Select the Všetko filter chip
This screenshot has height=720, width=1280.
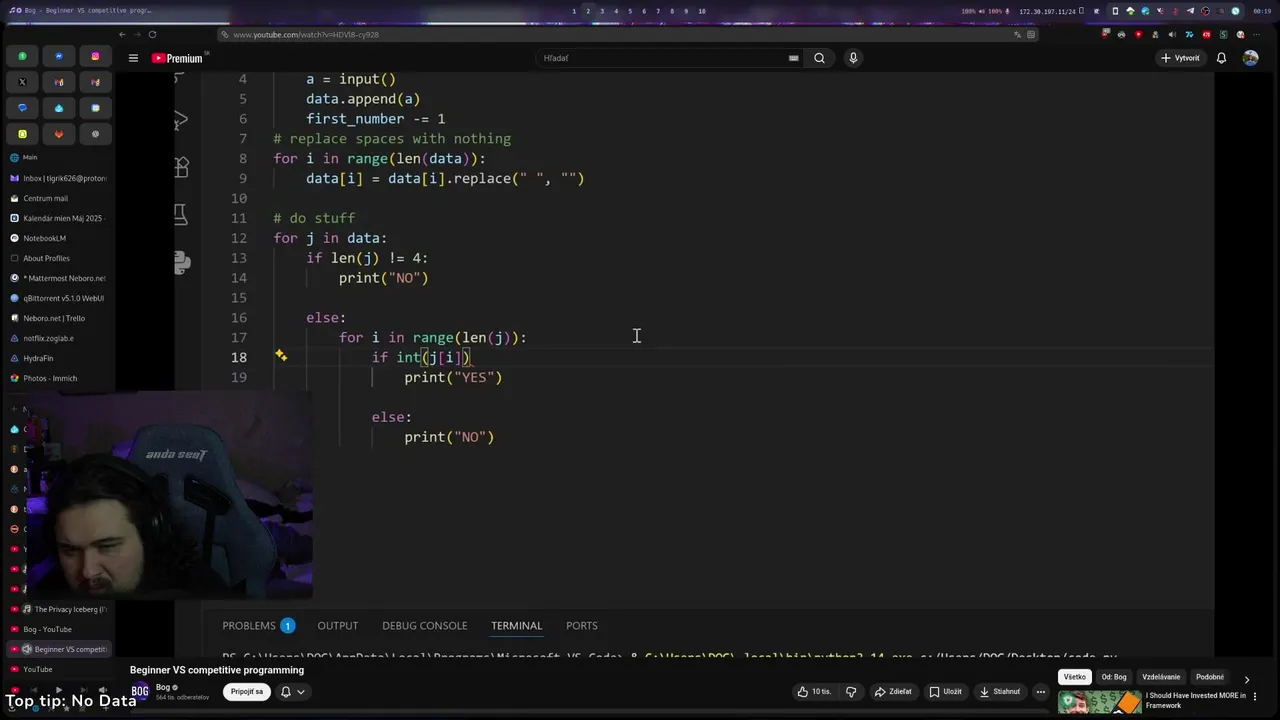click(1075, 677)
